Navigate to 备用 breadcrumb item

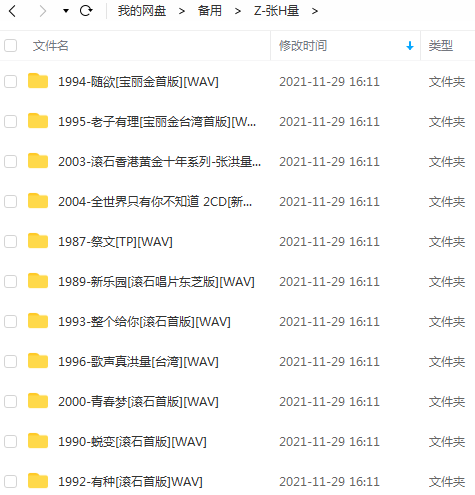[x=210, y=11]
